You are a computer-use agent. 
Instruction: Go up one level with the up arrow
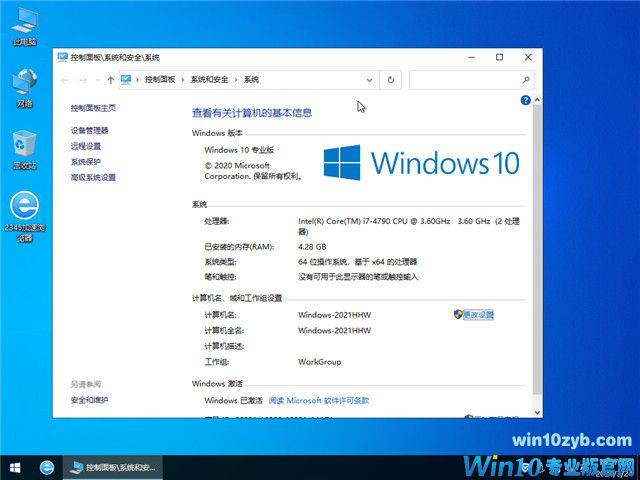[111, 80]
